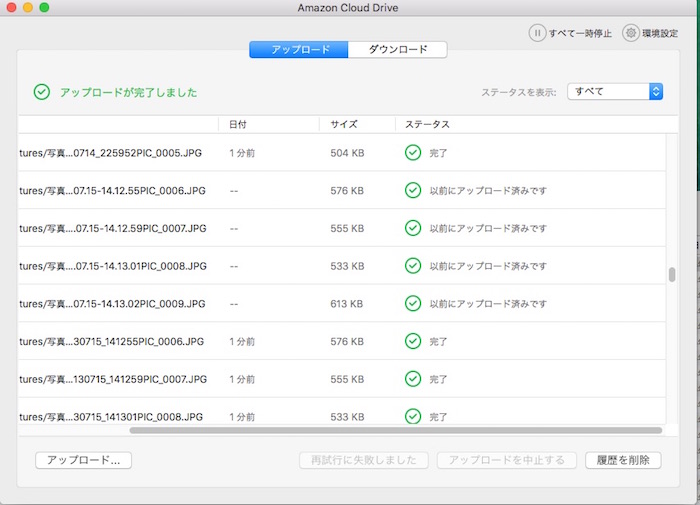The width and height of the screenshot is (700, 505).
Task: Open preferences via the 環境設定 gear icon
Action: (x=630, y=33)
